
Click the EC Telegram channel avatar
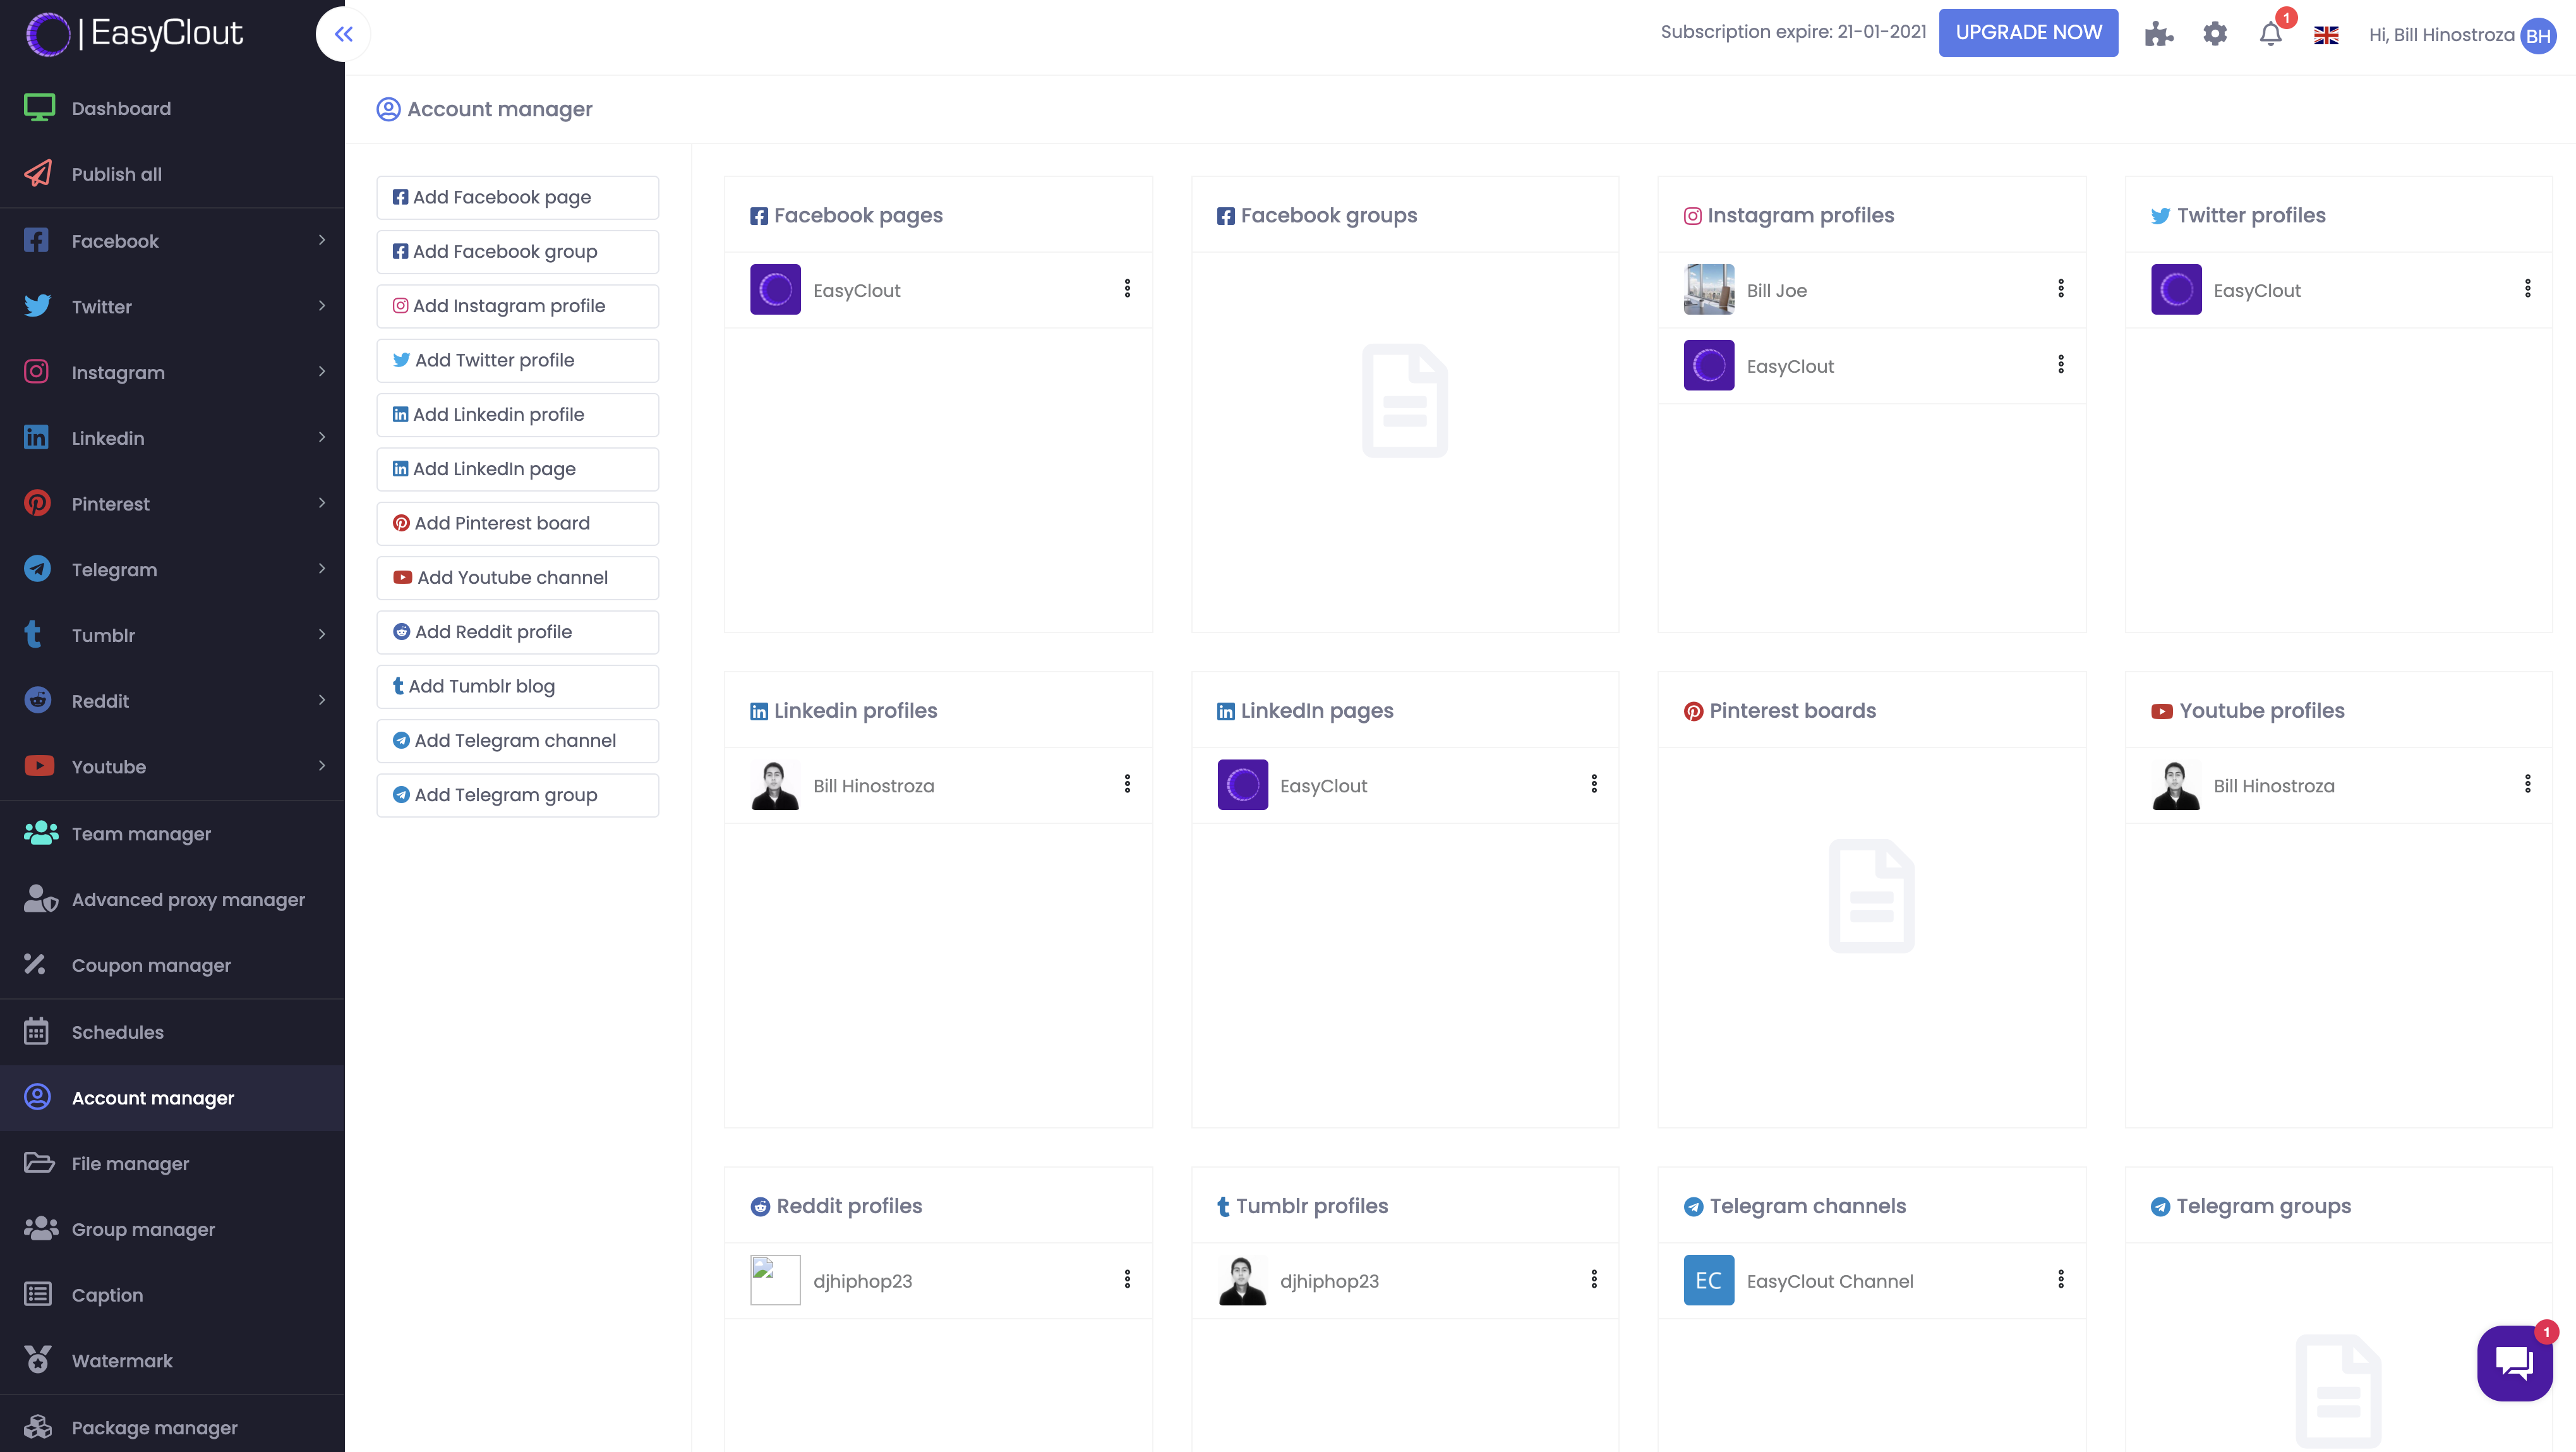1709,1280
